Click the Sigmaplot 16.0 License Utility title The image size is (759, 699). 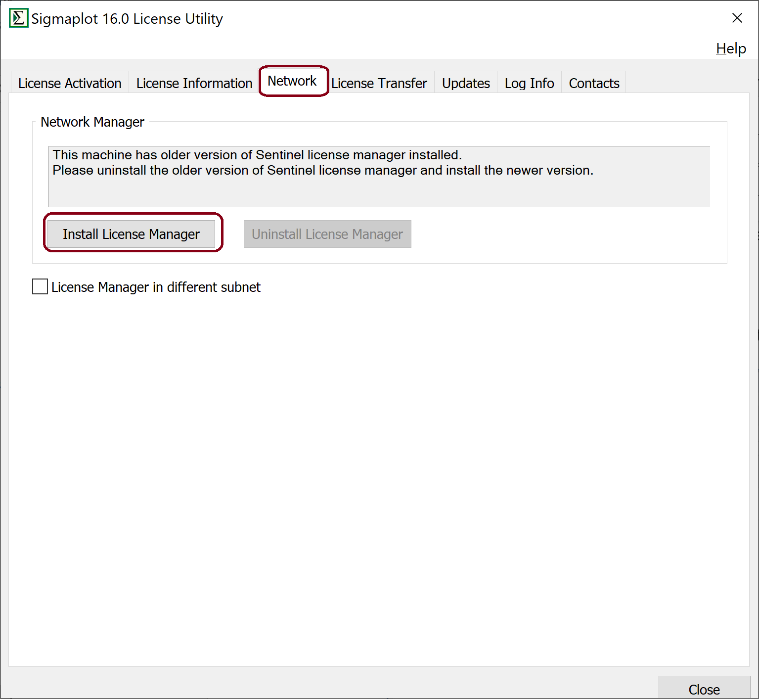click(x=127, y=19)
